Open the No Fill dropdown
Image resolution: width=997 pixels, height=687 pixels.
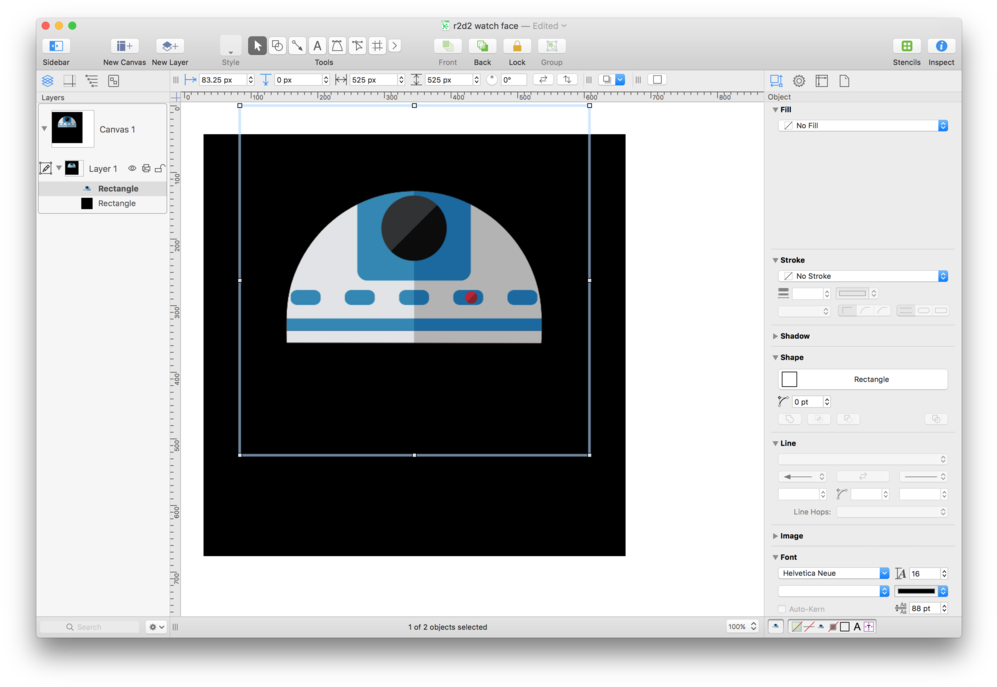point(863,126)
